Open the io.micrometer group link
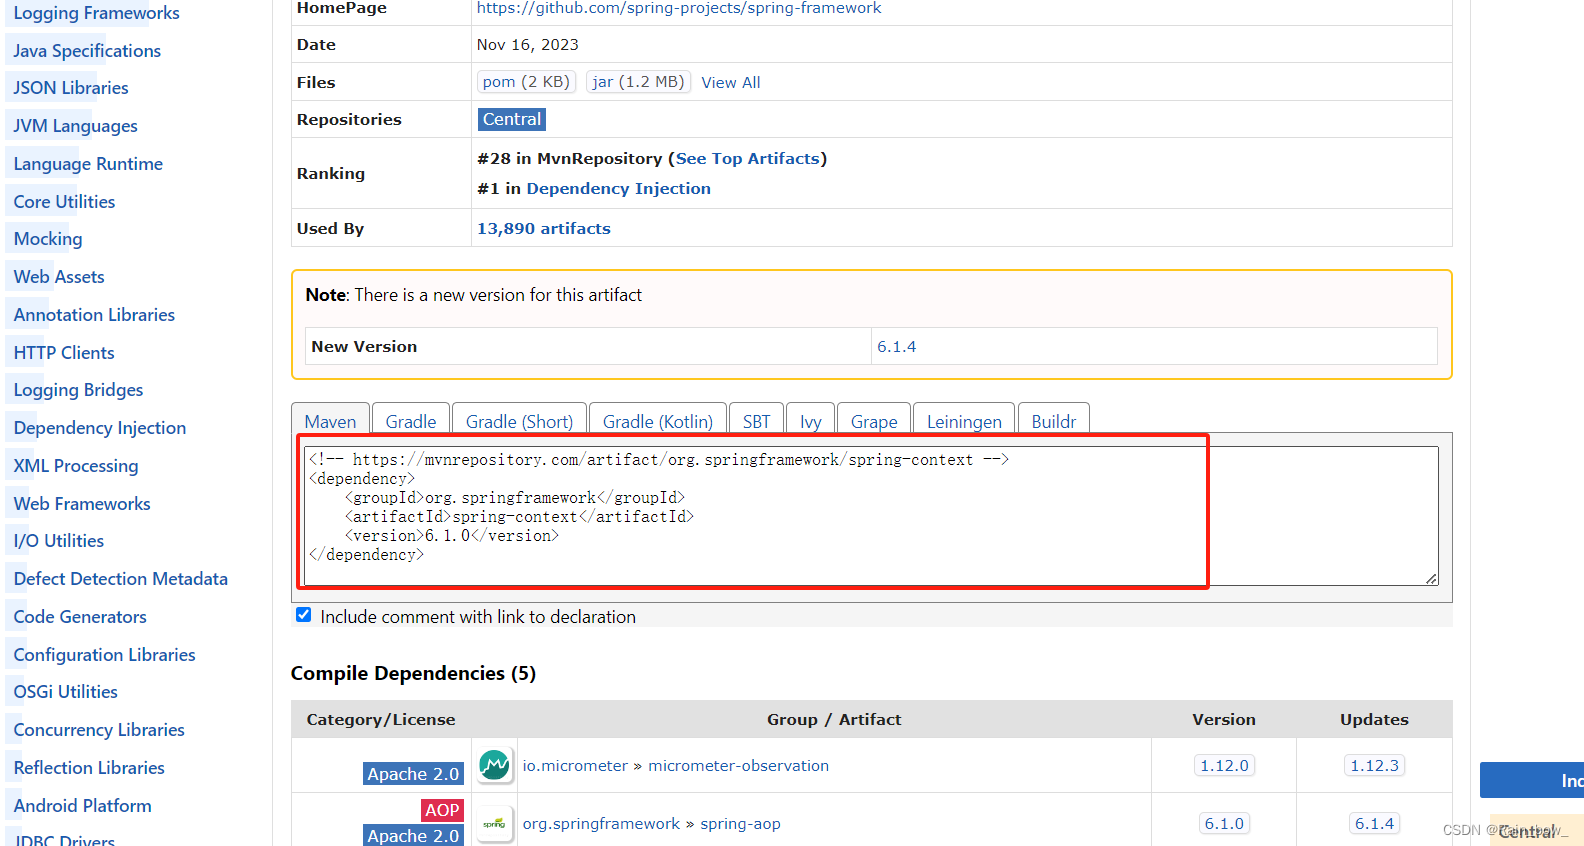 point(575,766)
